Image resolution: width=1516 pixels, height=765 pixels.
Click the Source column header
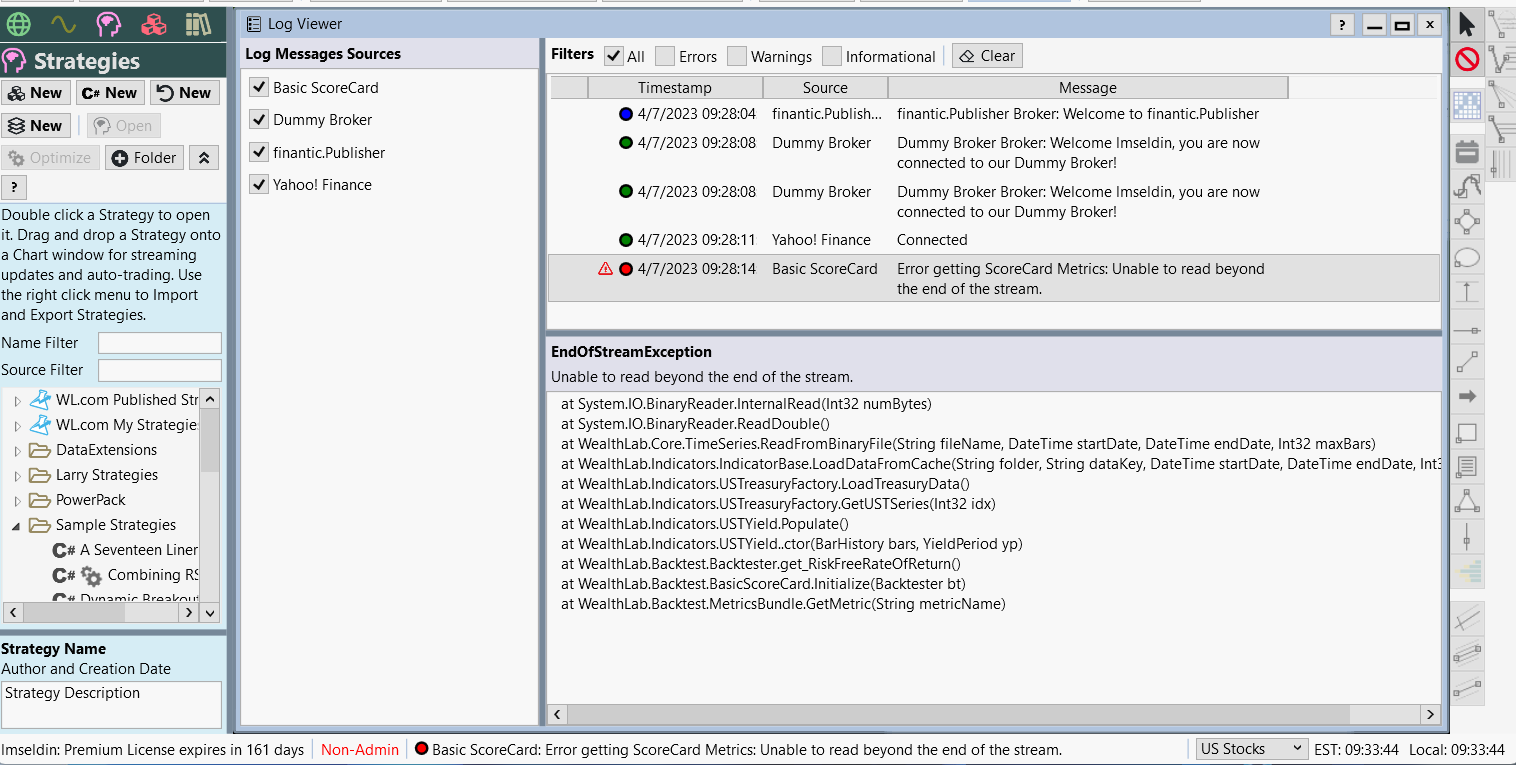(x=825, y=88)
